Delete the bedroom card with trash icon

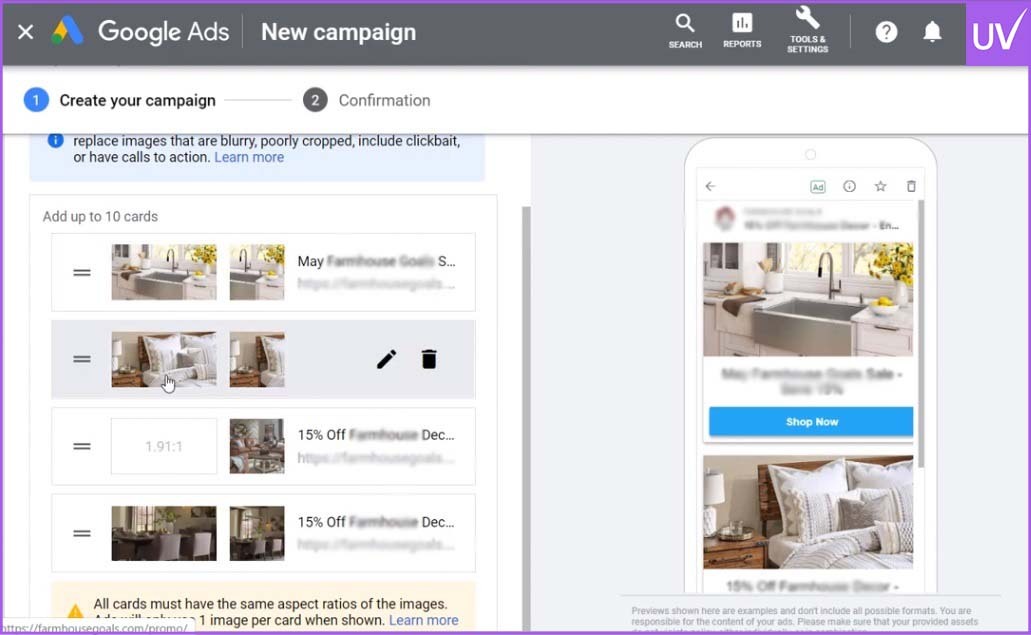(429, 359)
